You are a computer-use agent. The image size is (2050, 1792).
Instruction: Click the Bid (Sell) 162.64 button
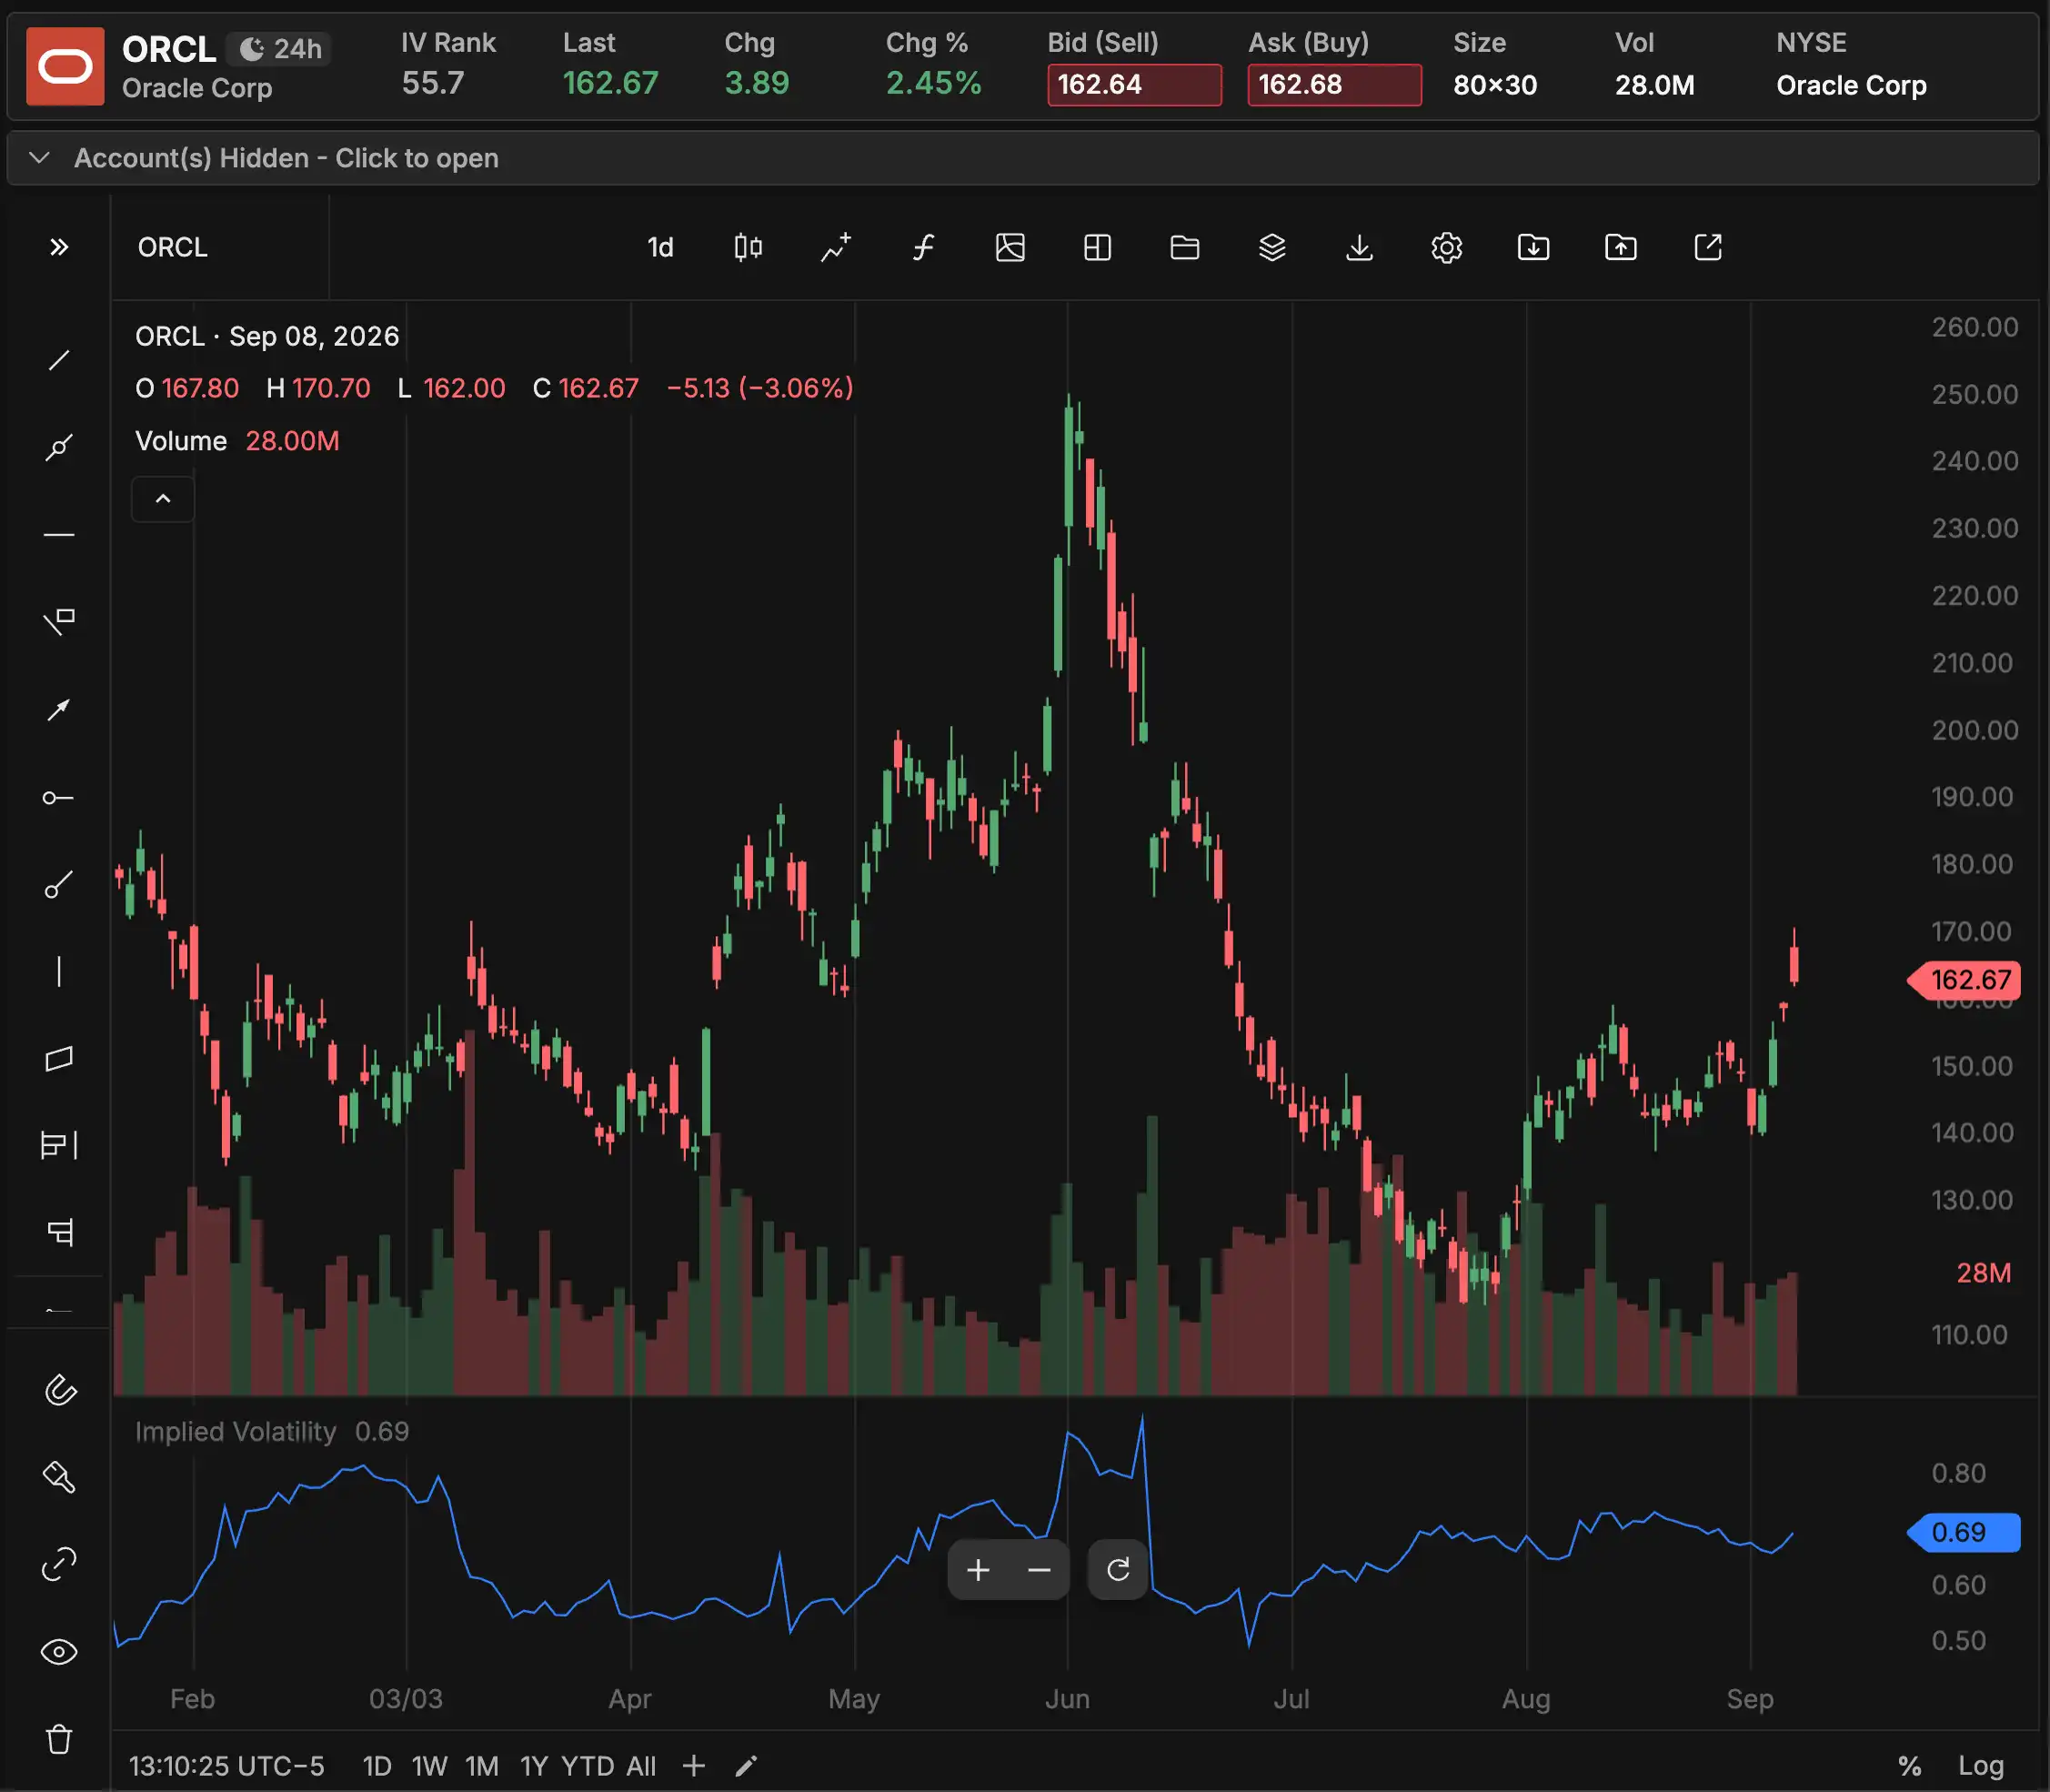[x=1134, y=84]
